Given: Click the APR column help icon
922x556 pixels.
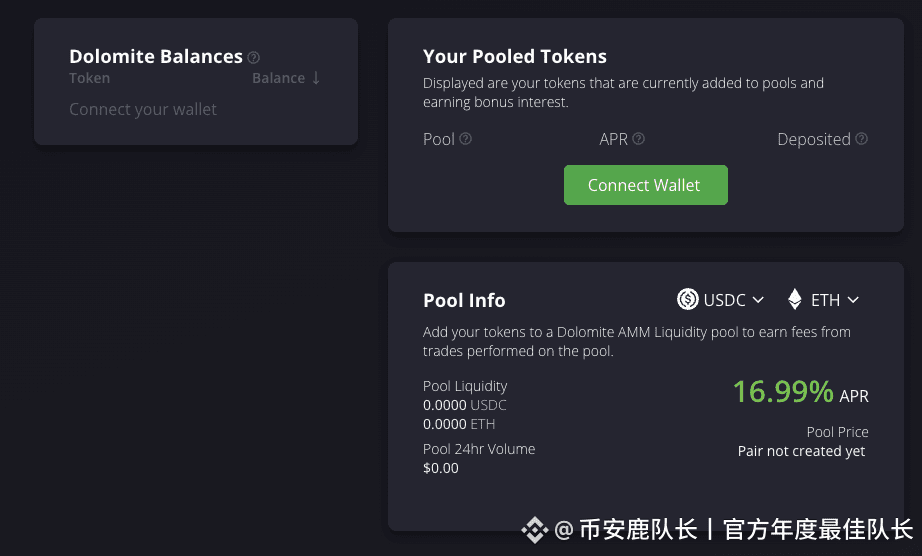Looking at the screenshot, I should coord(638,139).
